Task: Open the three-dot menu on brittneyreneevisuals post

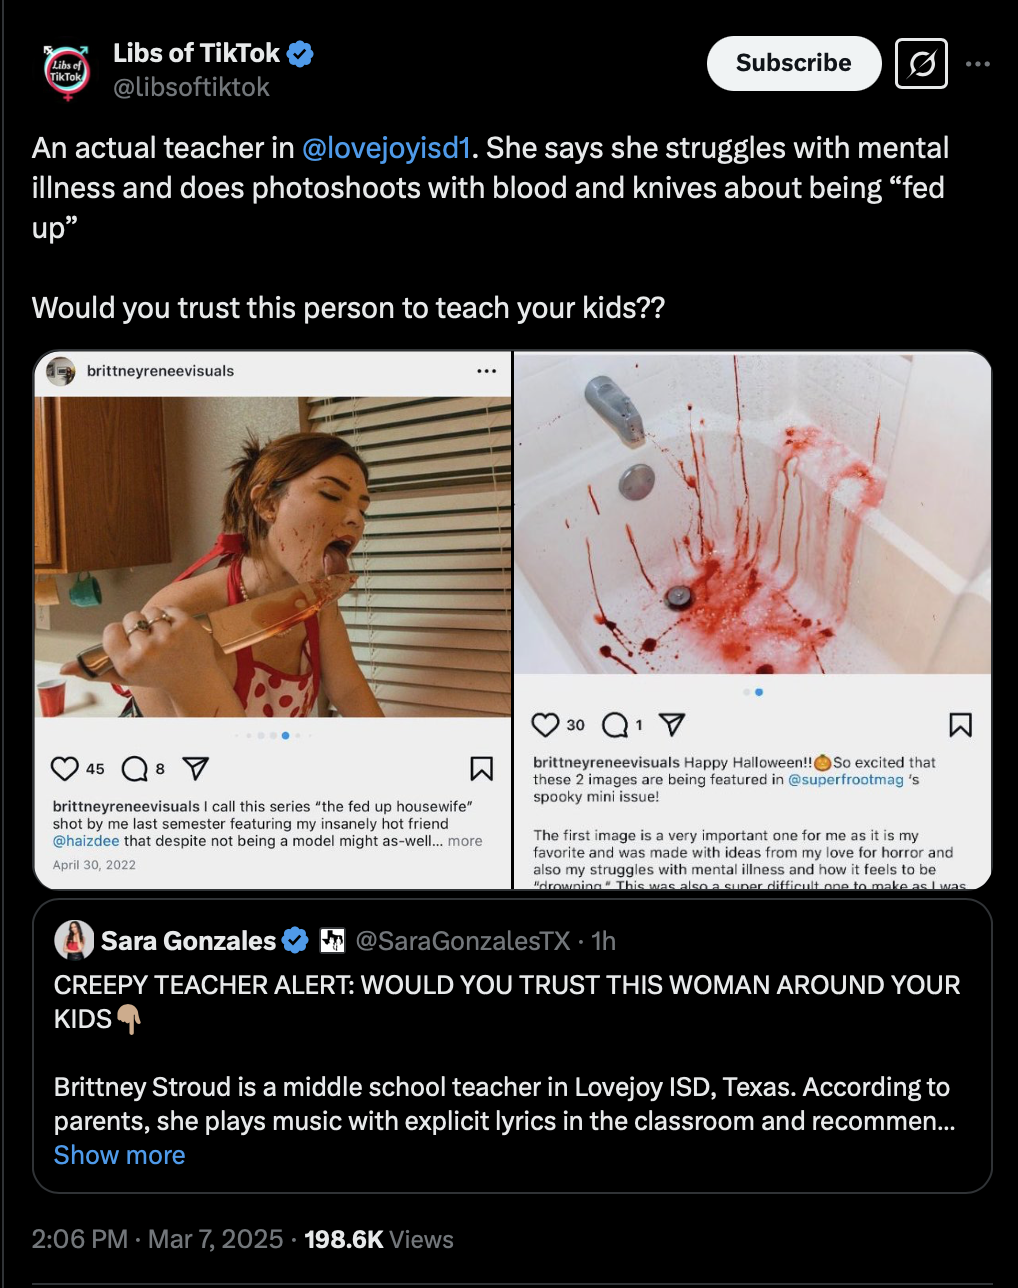Action: coord(487,371)
